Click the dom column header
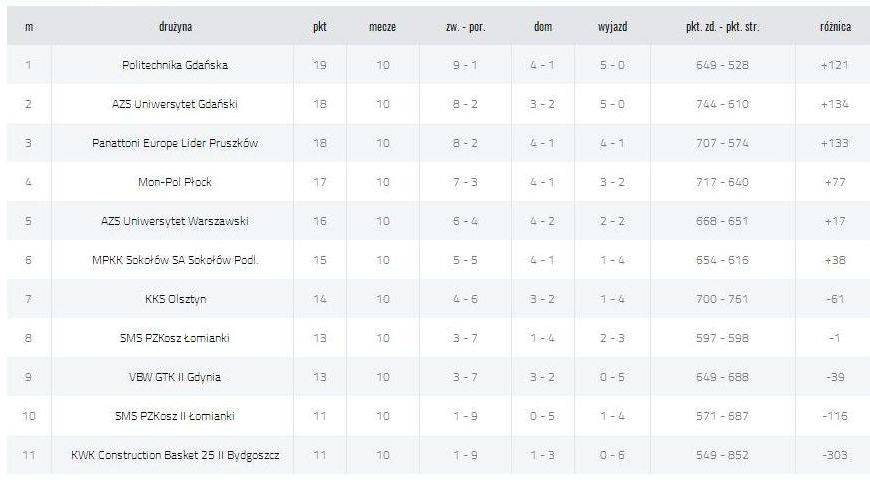 click(x=543, y=26)
